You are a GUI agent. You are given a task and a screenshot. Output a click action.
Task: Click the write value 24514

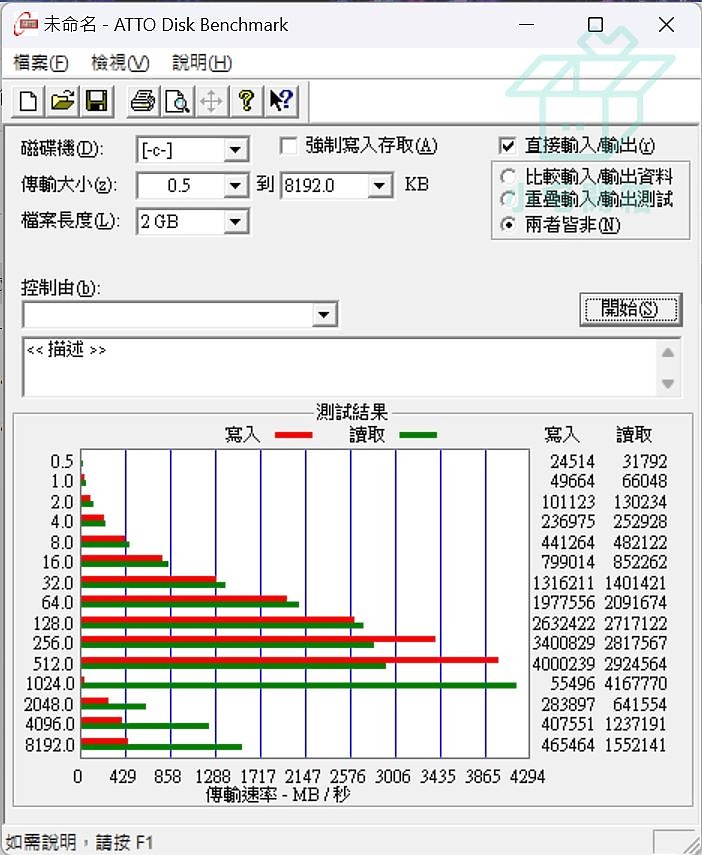coord(572,461)
